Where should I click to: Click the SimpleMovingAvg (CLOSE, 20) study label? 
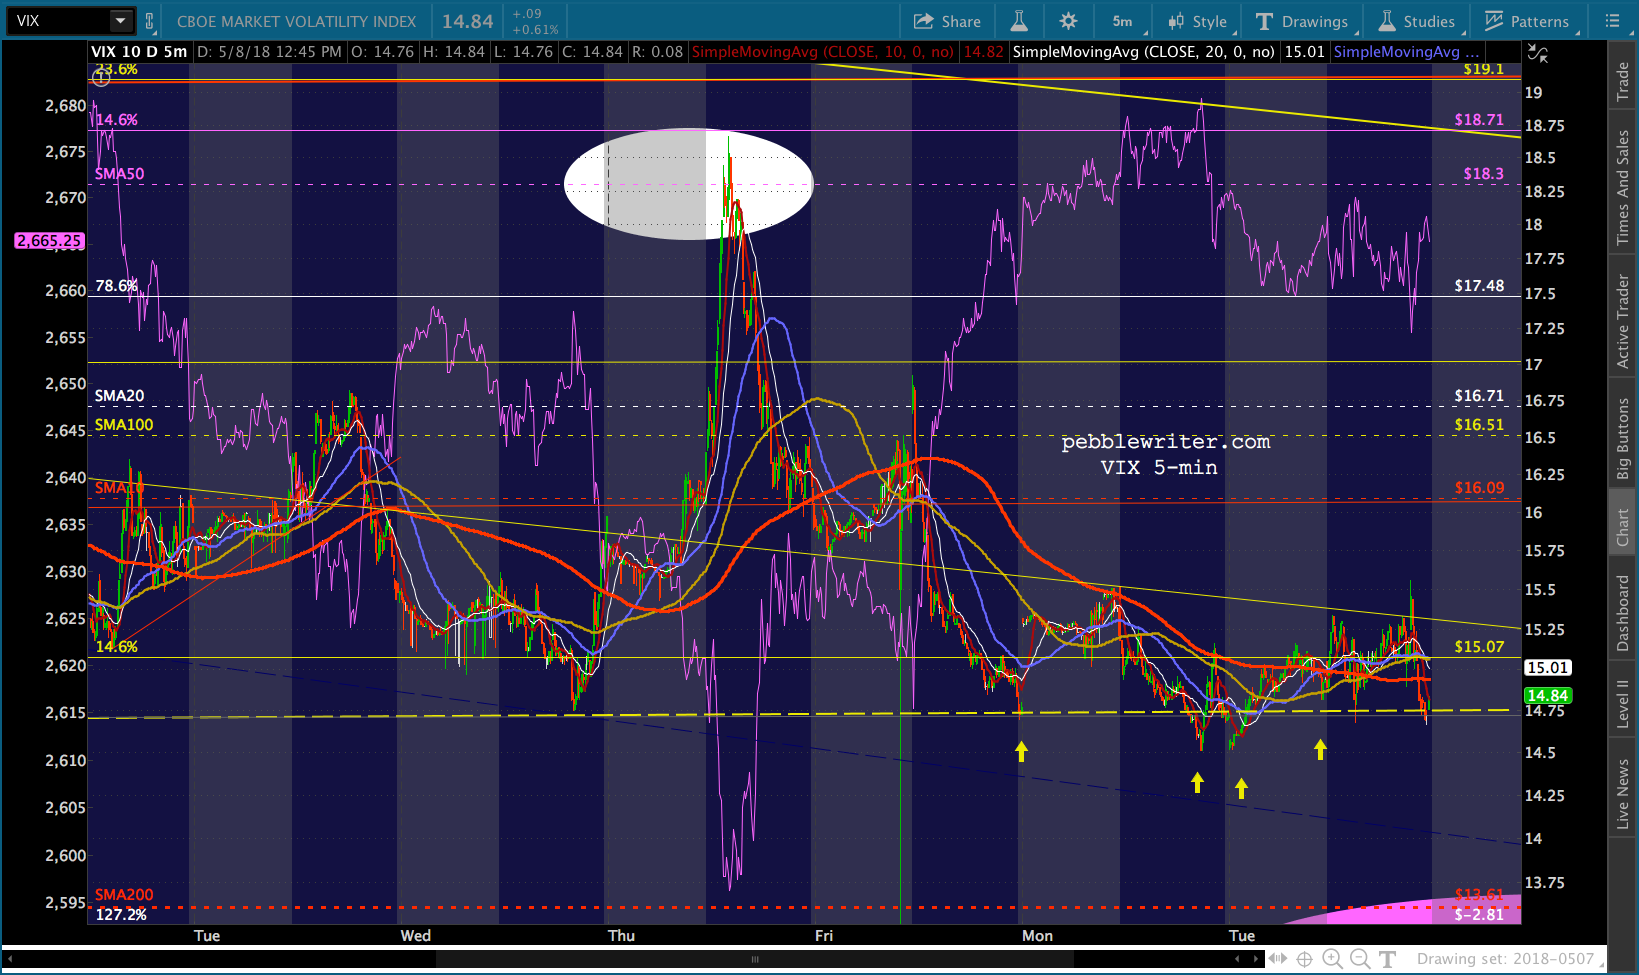pos(1143,52)
